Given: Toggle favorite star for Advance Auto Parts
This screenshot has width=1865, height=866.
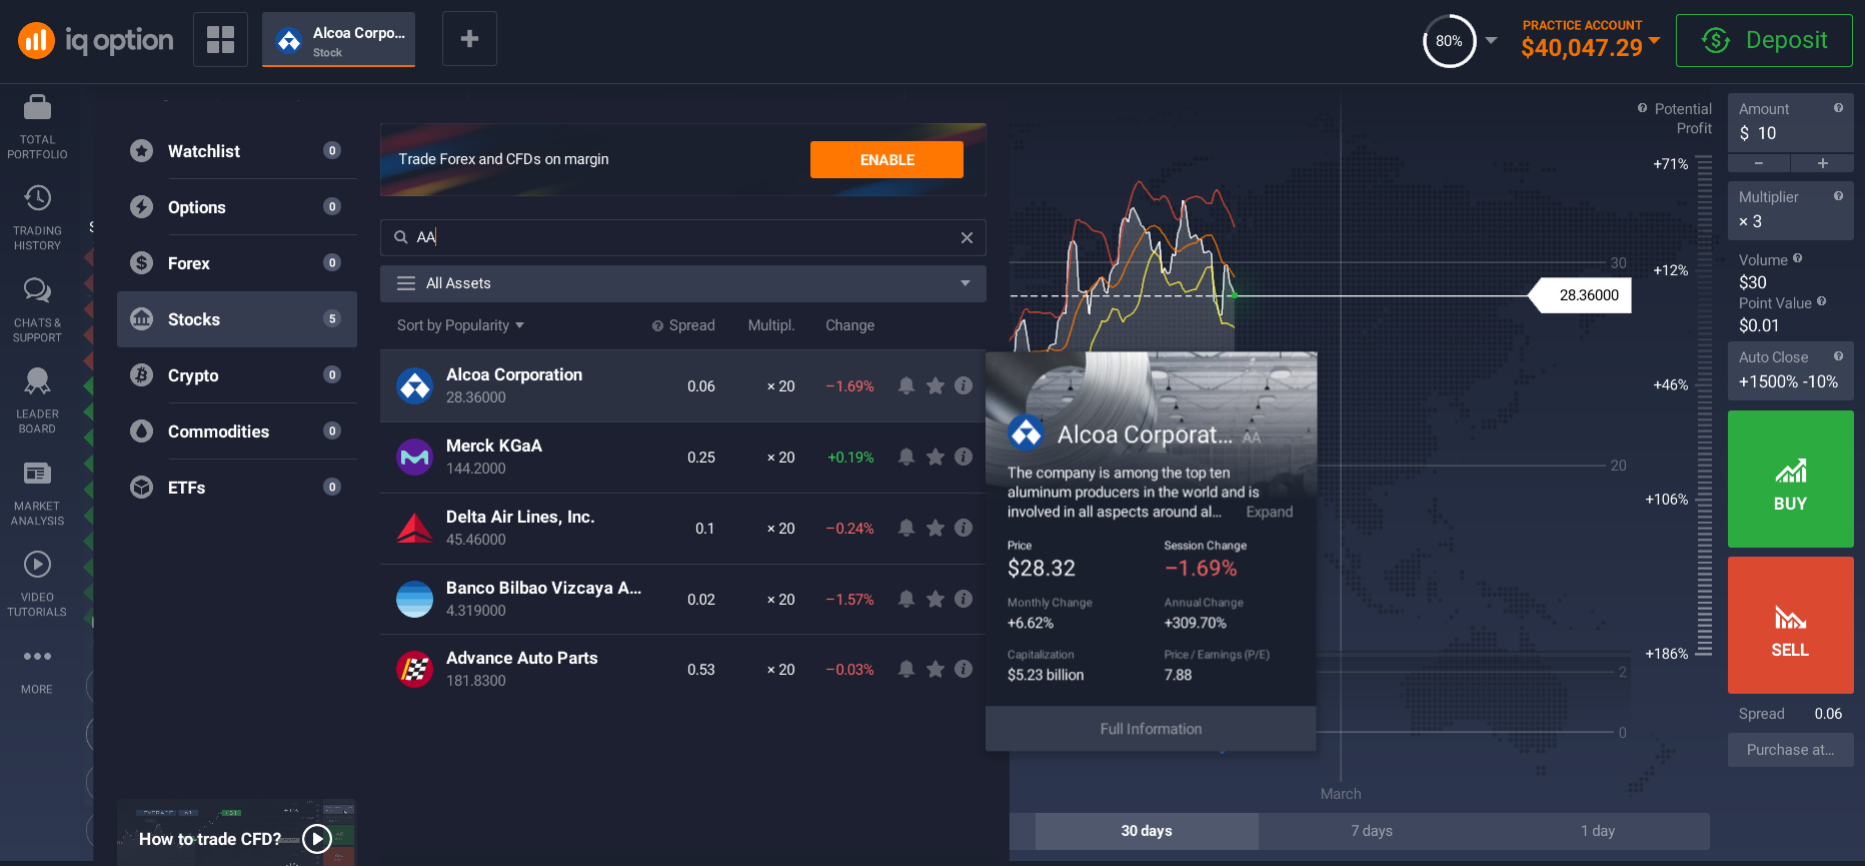Looking at the screenshot, I should (x=935, y=669).
